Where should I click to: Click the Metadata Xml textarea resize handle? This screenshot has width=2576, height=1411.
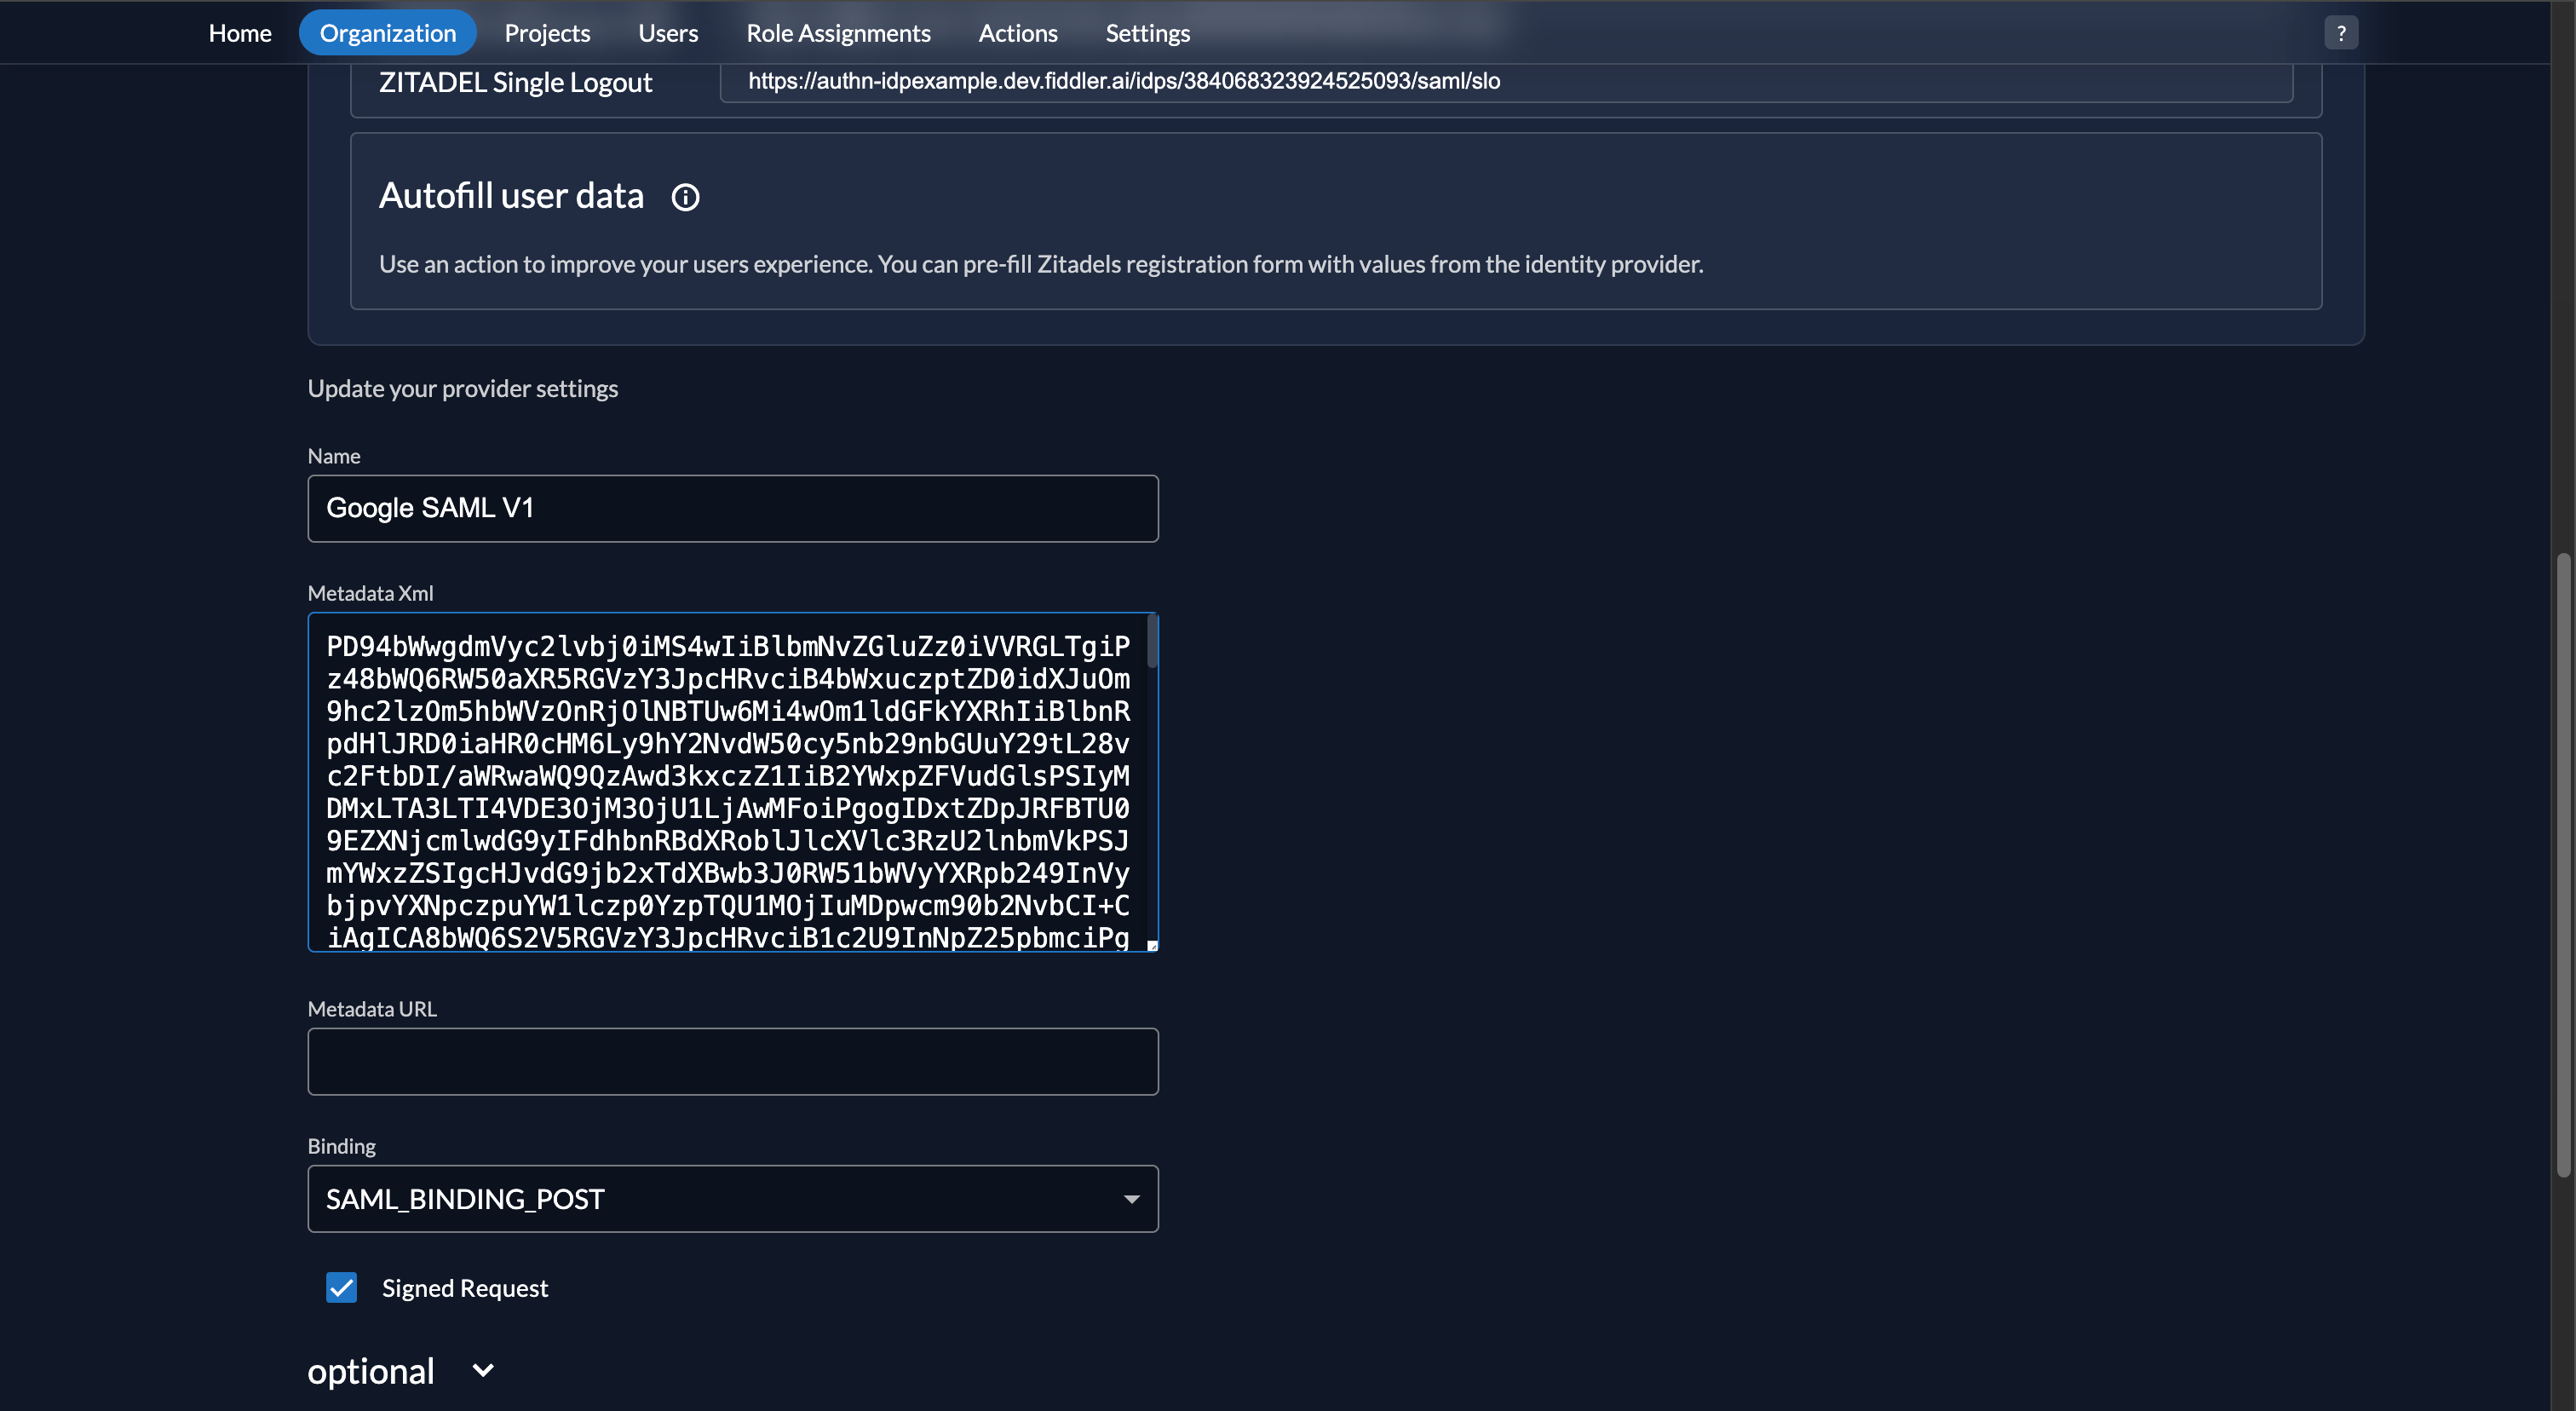pyautogui.click(x=1152, y=945)
